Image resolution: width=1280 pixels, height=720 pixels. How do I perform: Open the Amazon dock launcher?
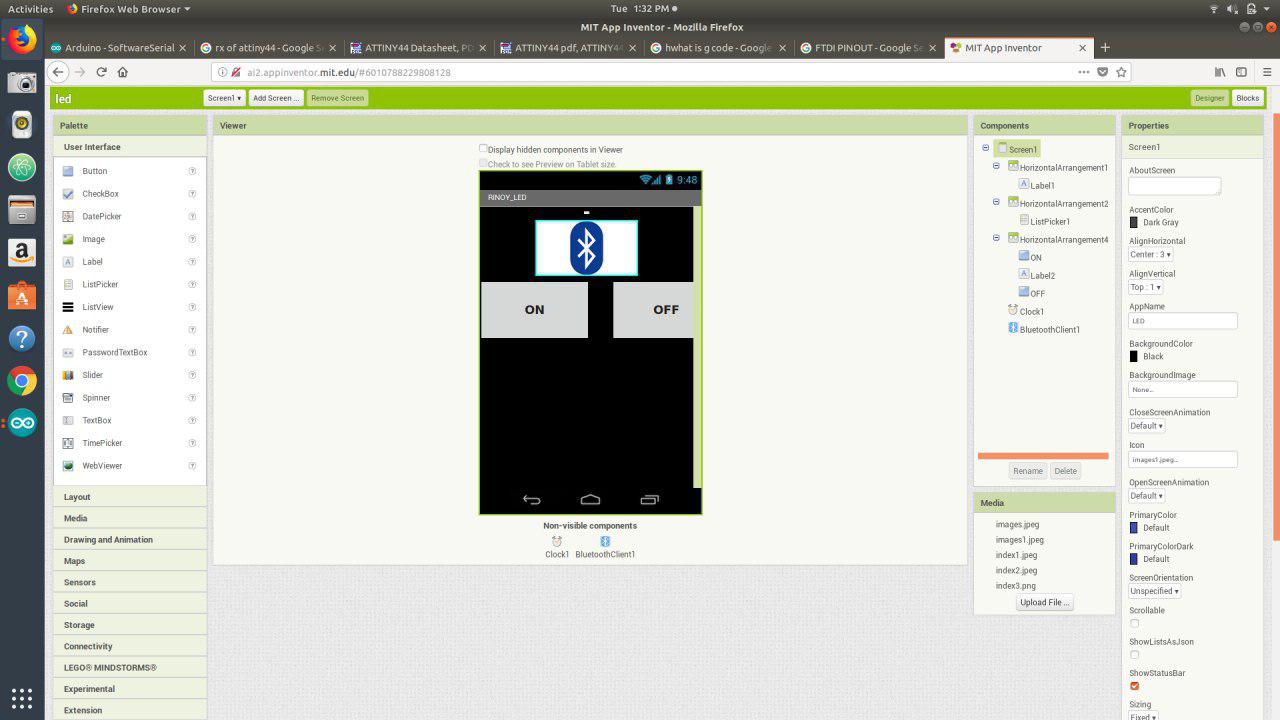[22, 253]
